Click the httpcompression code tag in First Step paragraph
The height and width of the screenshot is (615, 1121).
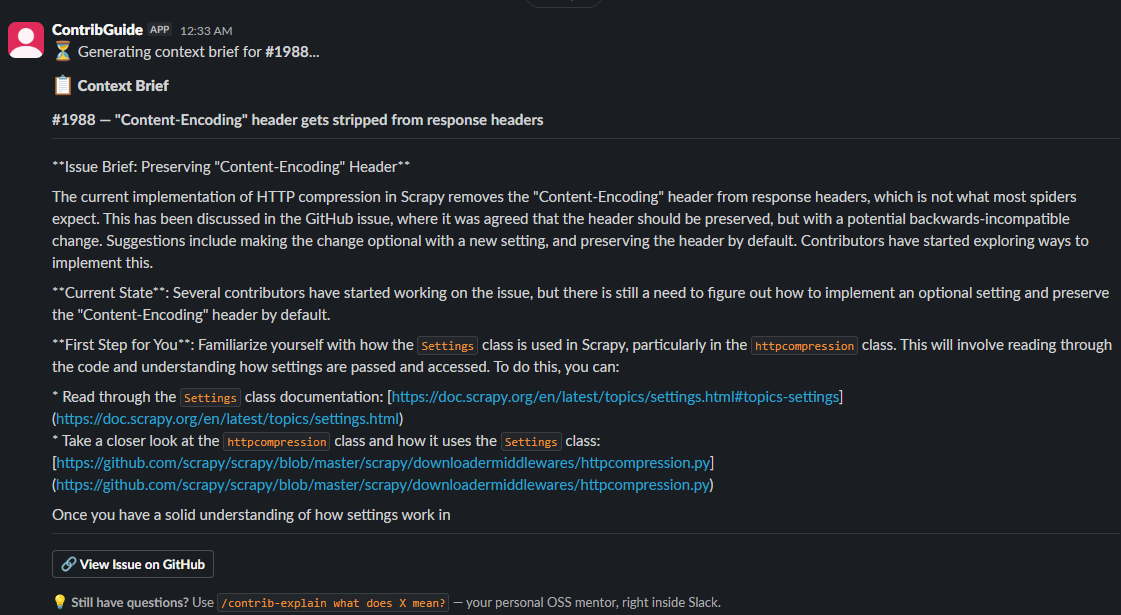804,346
